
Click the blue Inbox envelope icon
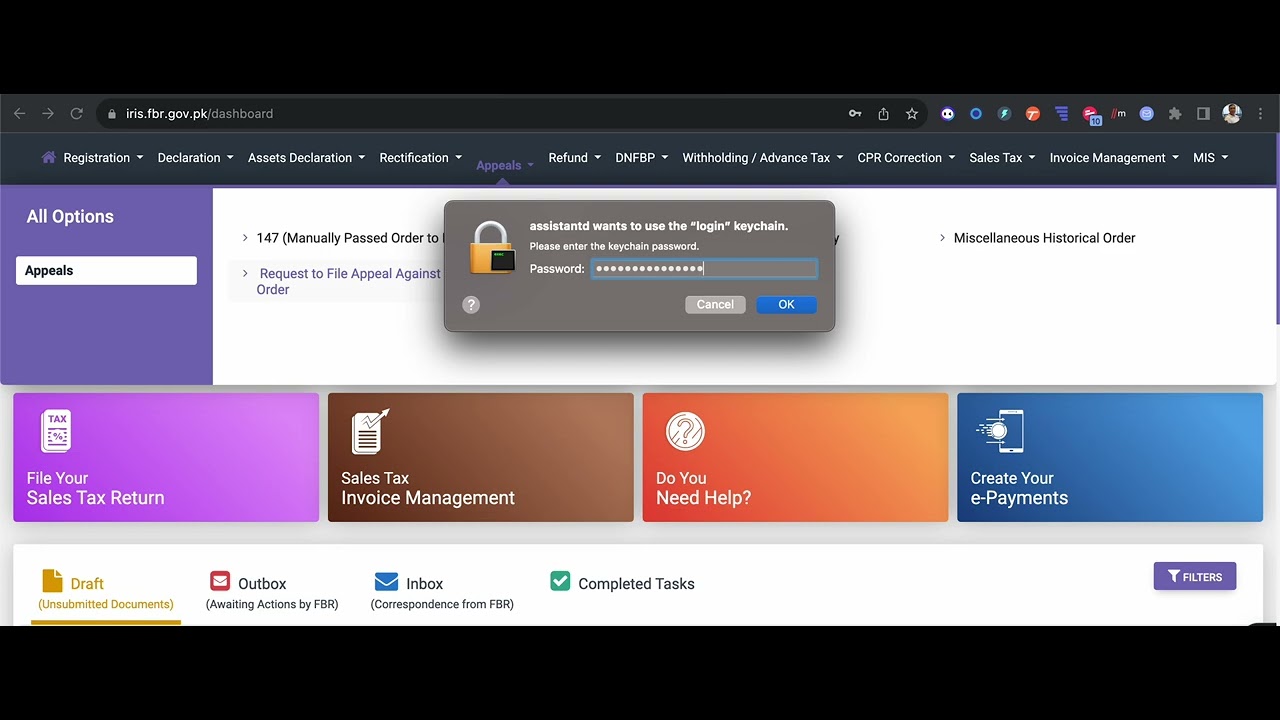coord(386,582)
